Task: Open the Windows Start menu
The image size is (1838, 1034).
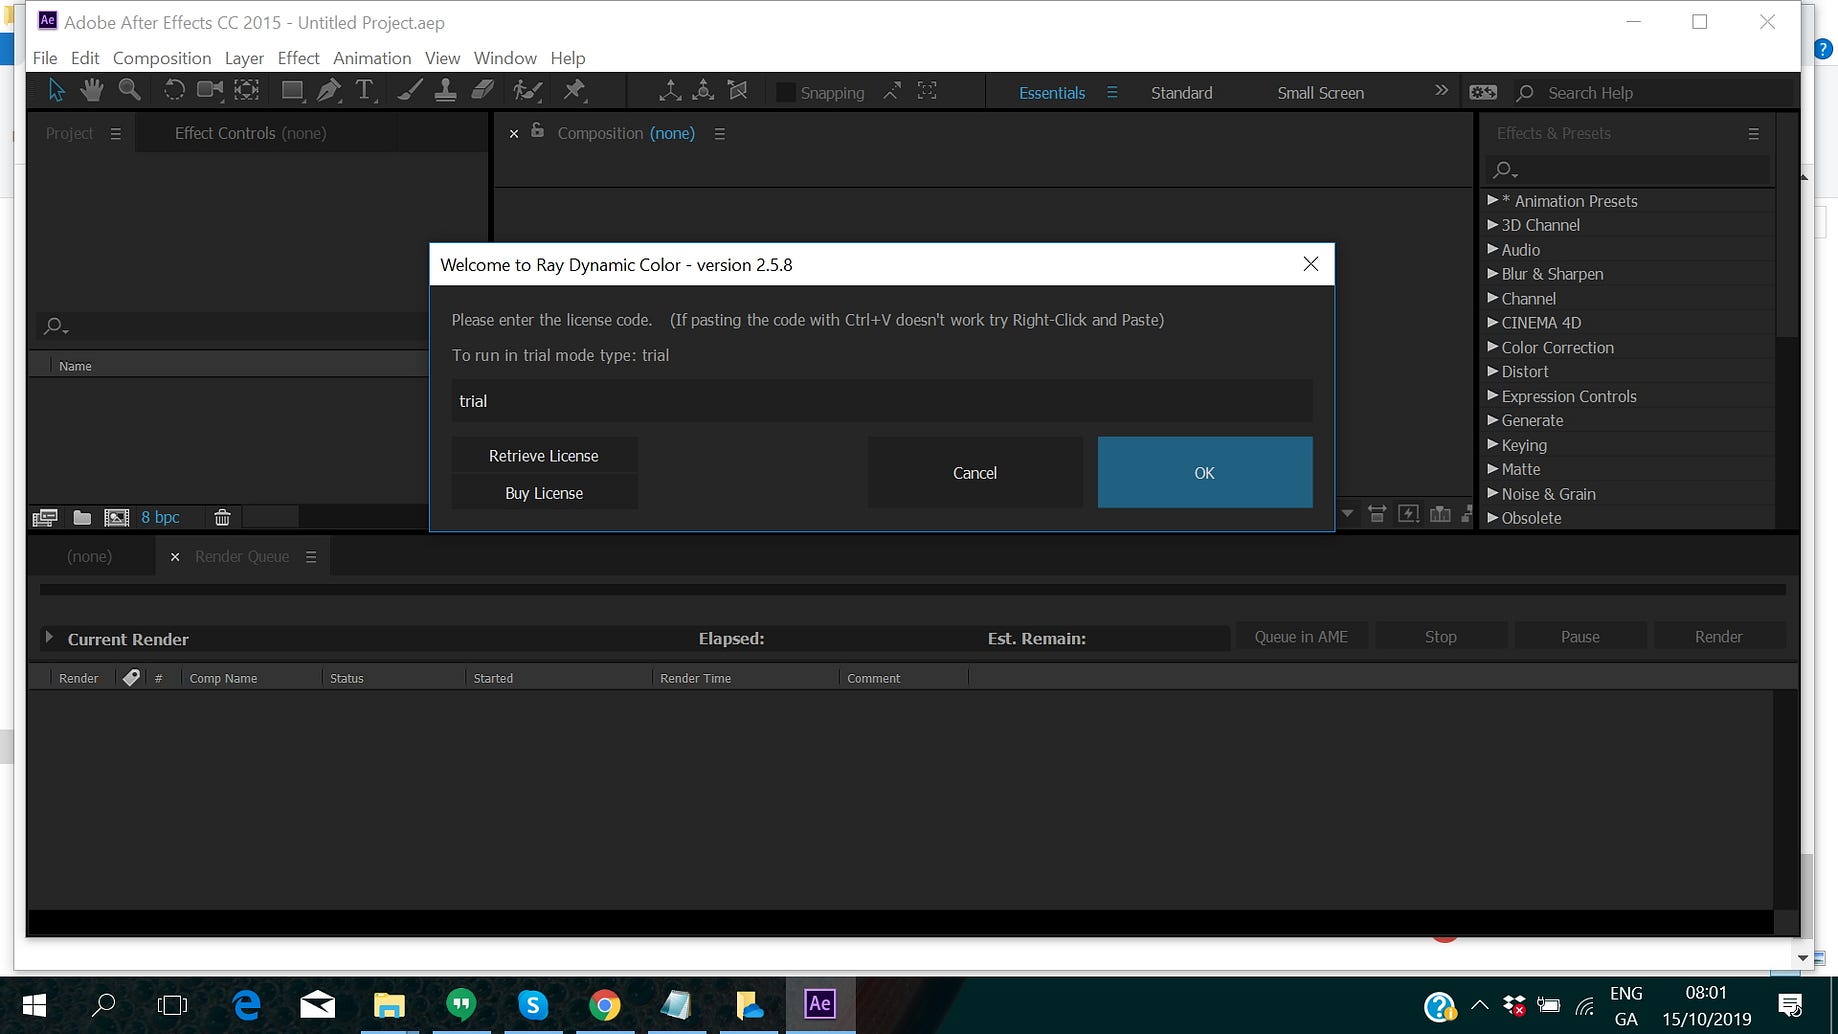Action: pyautogui.click(x=33, y=1005)
